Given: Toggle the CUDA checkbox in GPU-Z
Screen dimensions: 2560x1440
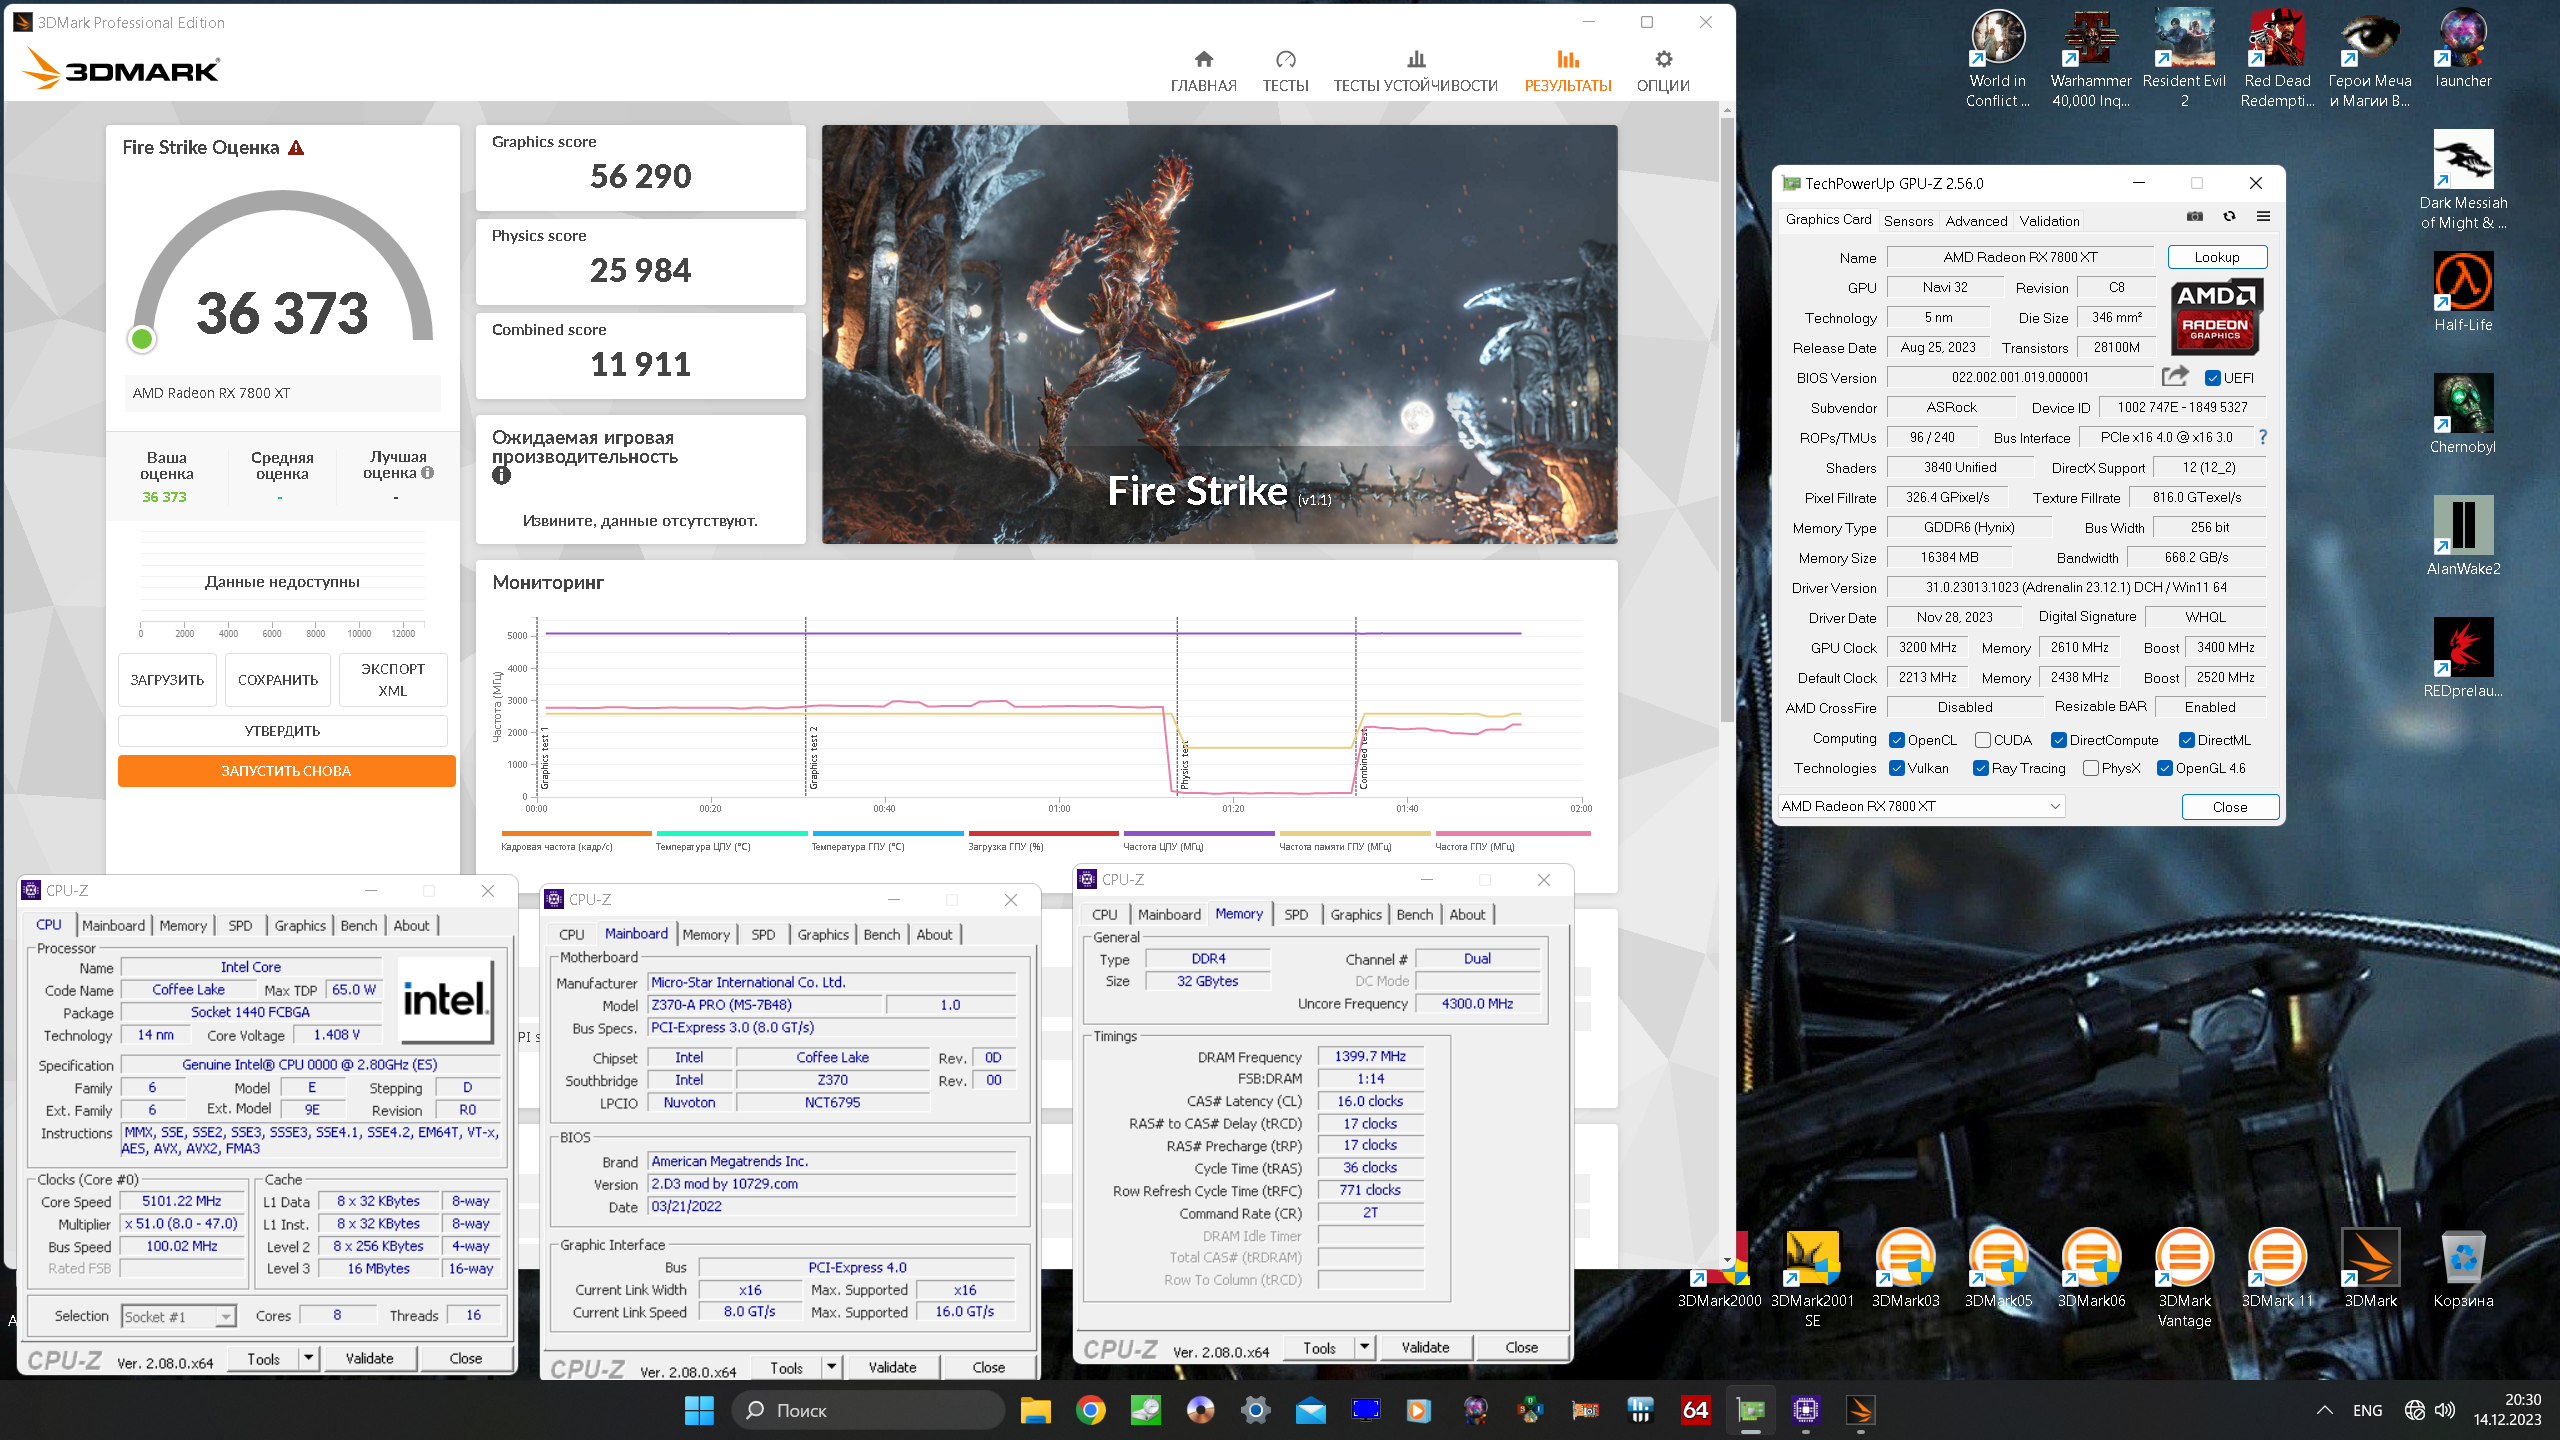Looking at the screenshot, I should point(1982,740).
